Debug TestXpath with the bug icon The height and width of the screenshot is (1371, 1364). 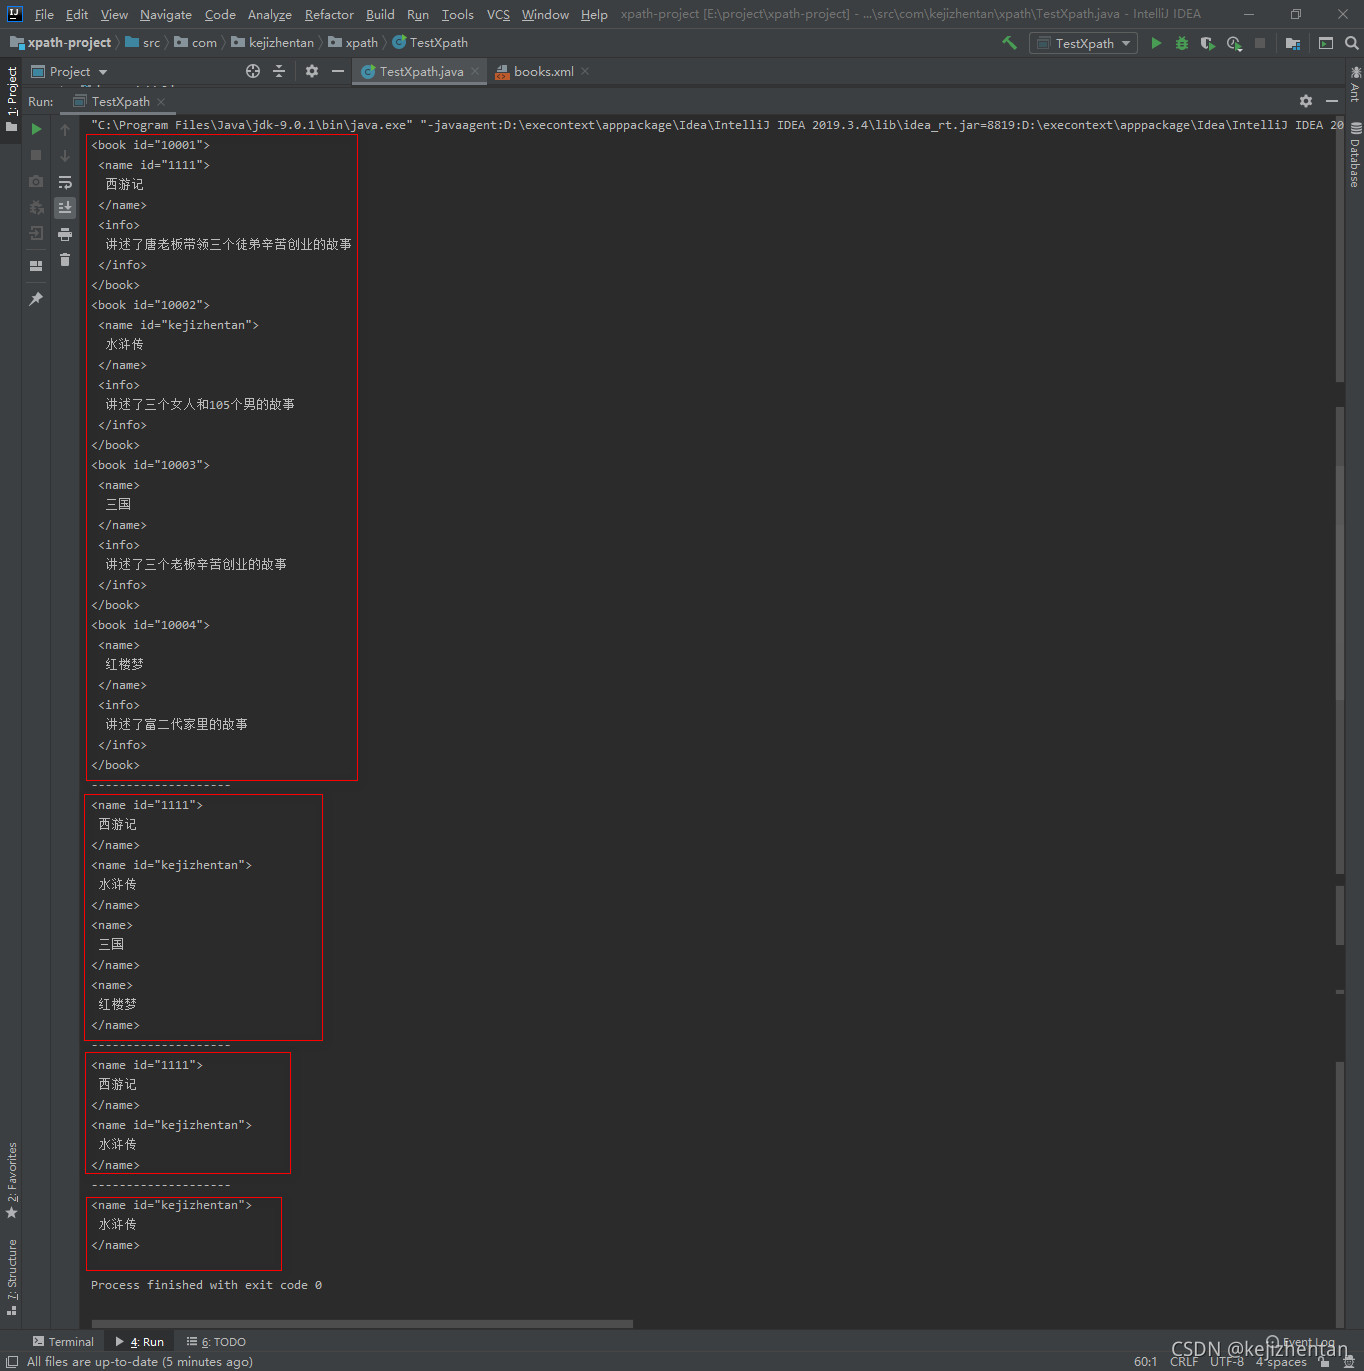click(1182, 43)
